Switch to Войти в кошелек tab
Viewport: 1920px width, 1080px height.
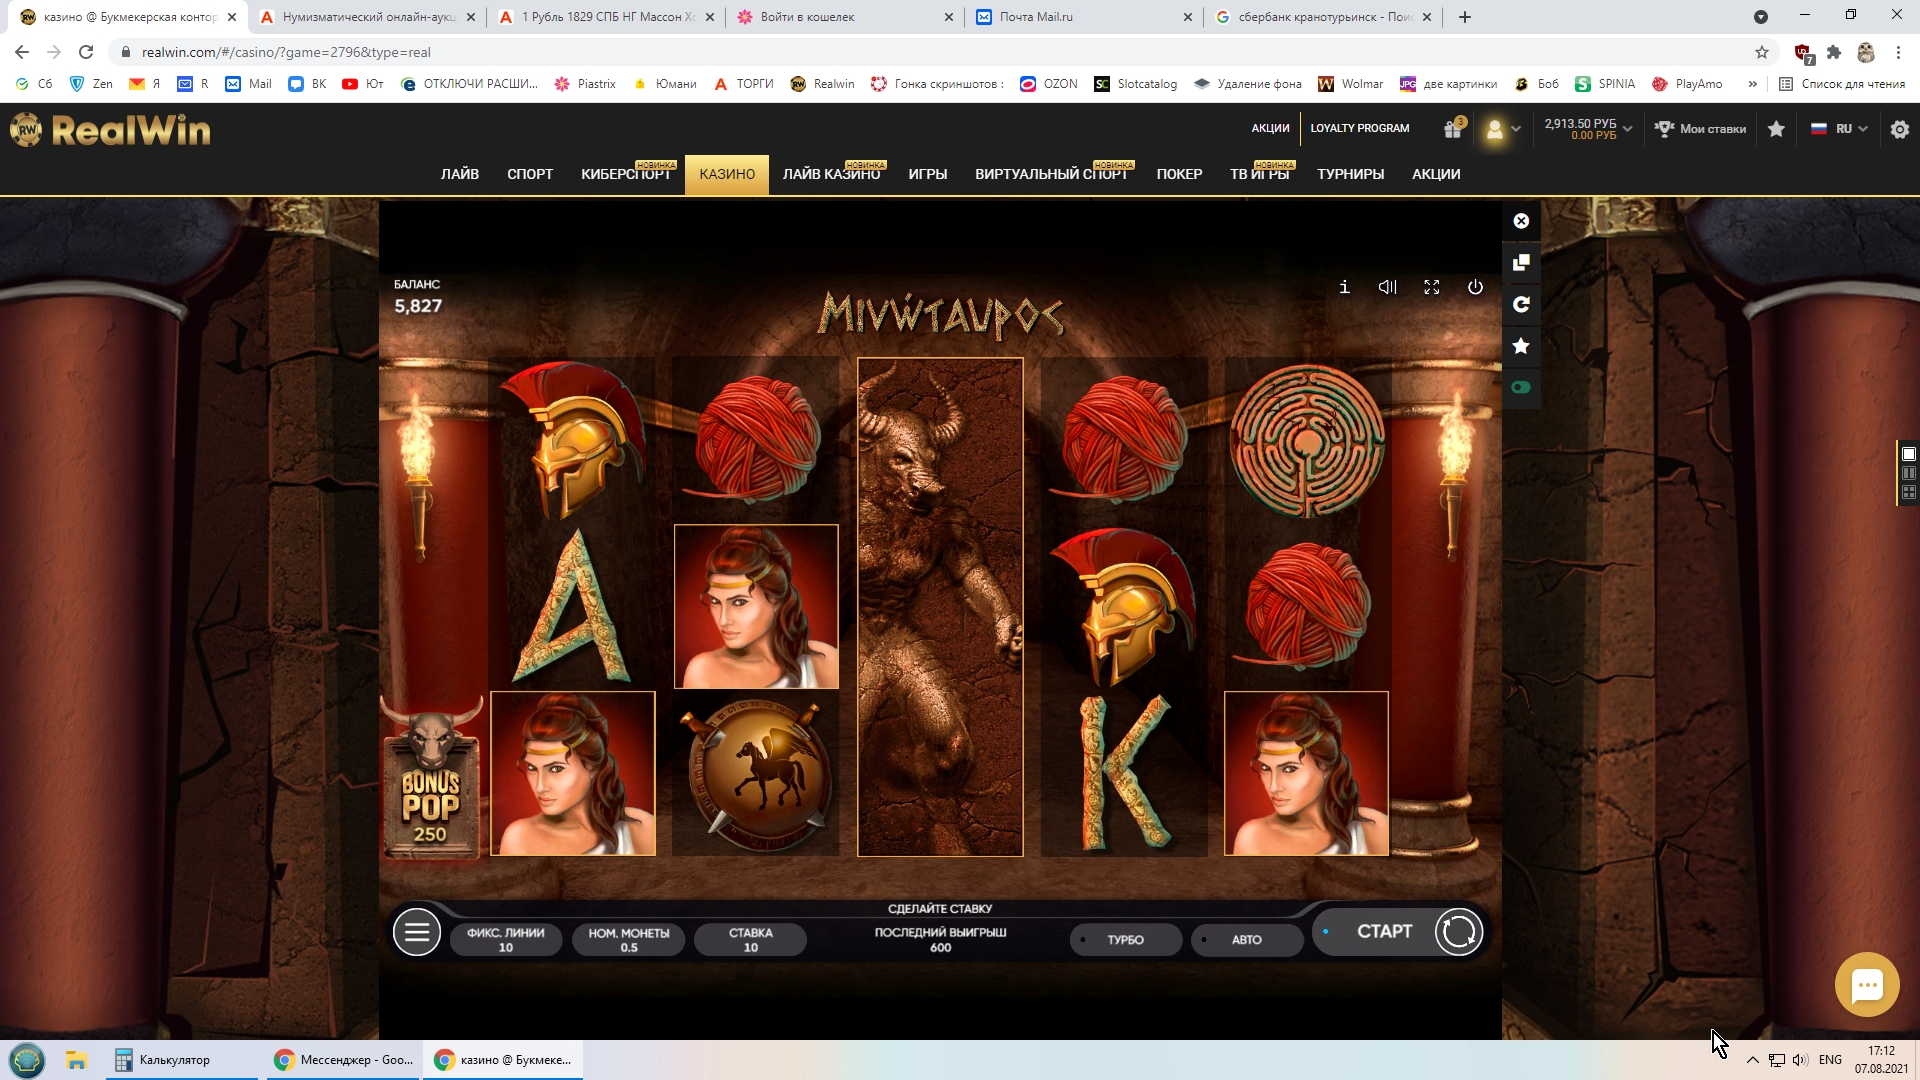click(x=846, y=17)
